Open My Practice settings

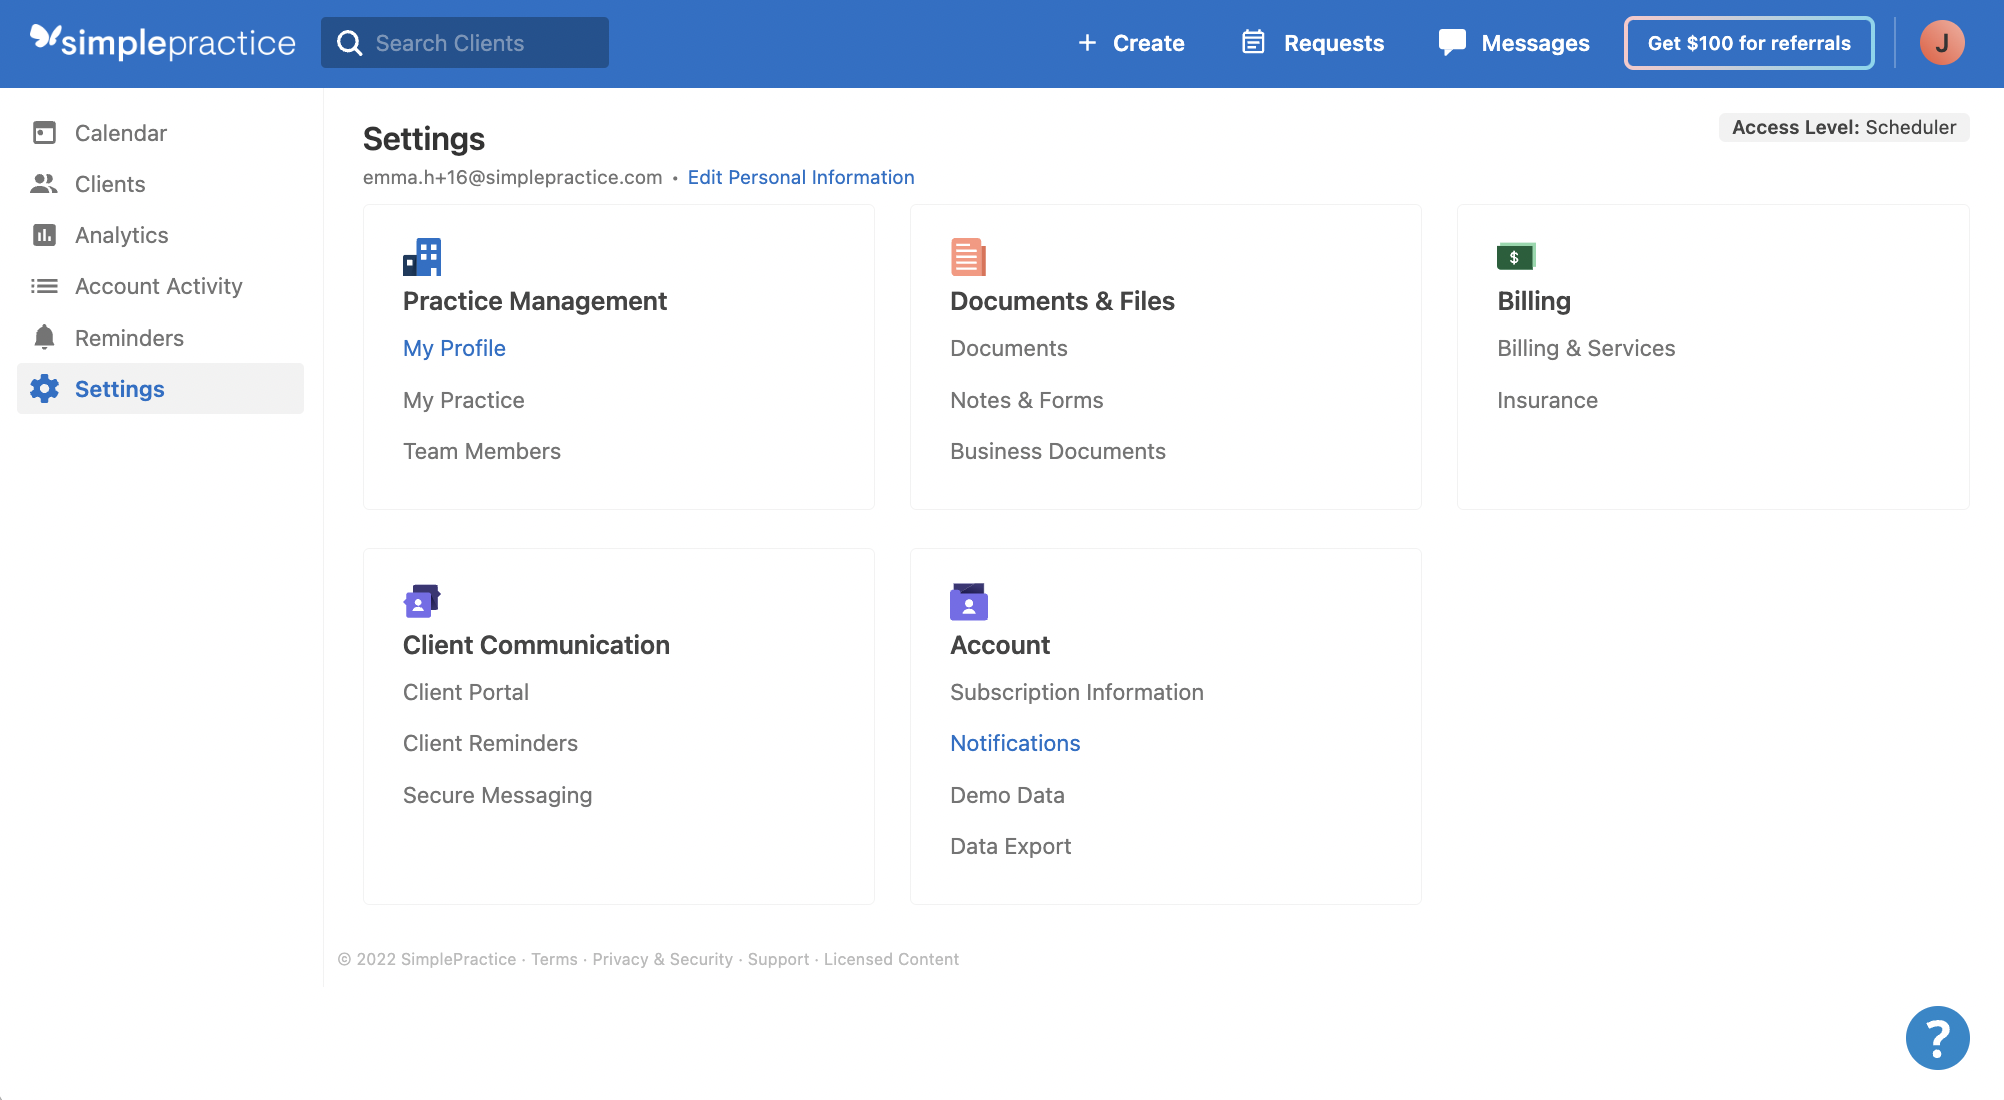[464, 400]
